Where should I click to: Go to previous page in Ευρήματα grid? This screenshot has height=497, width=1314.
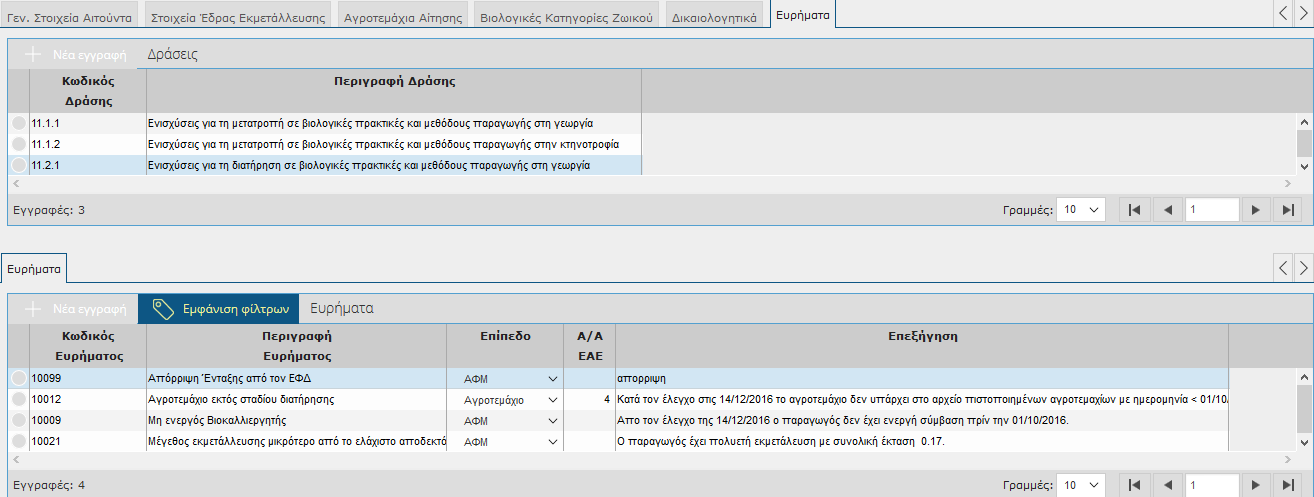(x=1167, y=484)
